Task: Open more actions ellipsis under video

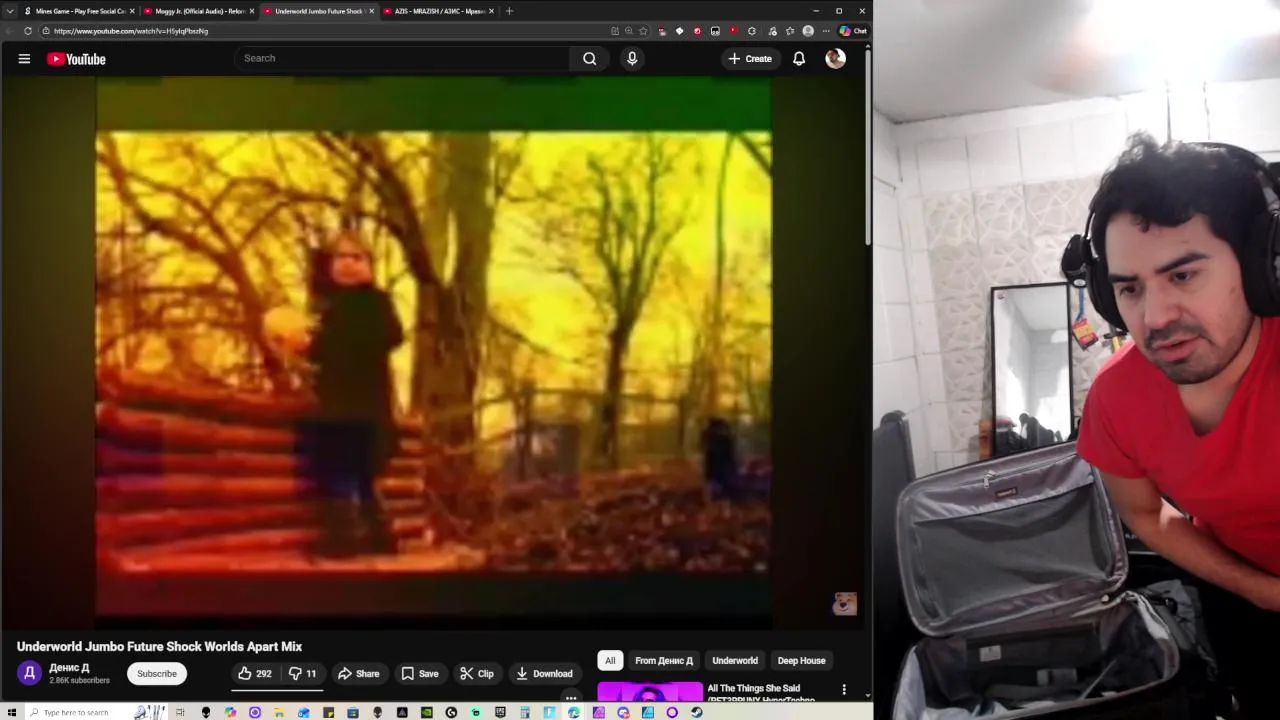Action: [x=571, y=698]
